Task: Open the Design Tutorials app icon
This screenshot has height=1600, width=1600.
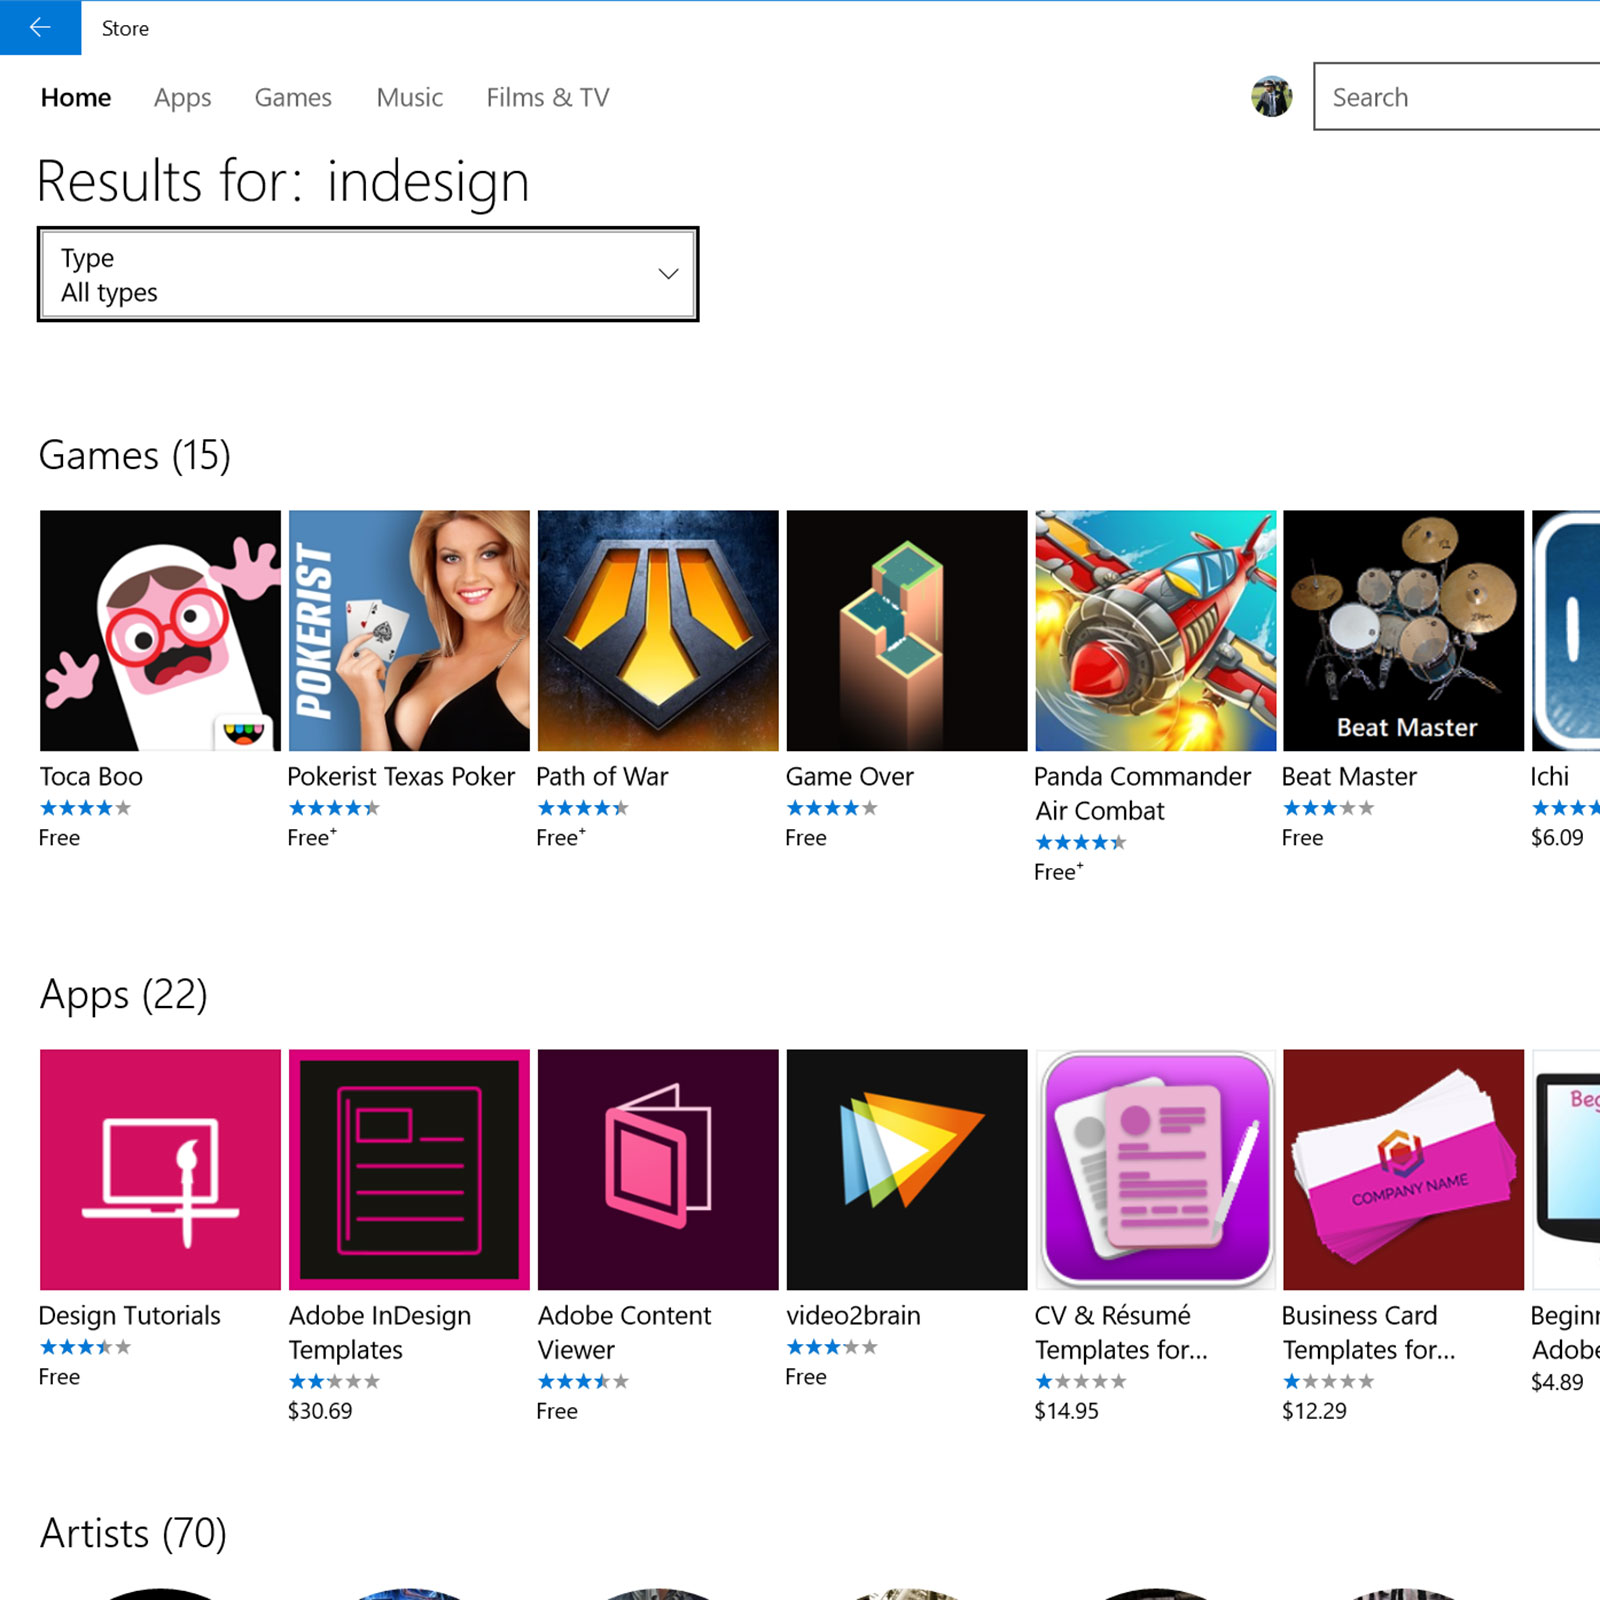Action: coord(160,1169)
